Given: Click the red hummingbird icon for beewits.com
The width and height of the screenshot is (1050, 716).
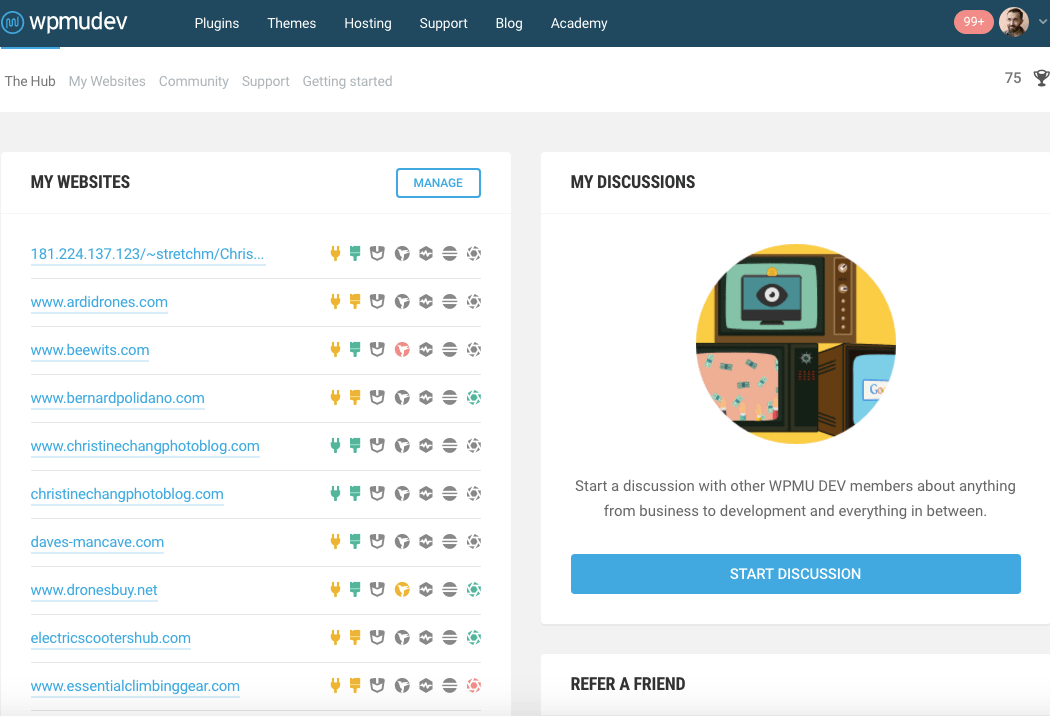Looking at the screenshot, I should click(x=402, y=350).
